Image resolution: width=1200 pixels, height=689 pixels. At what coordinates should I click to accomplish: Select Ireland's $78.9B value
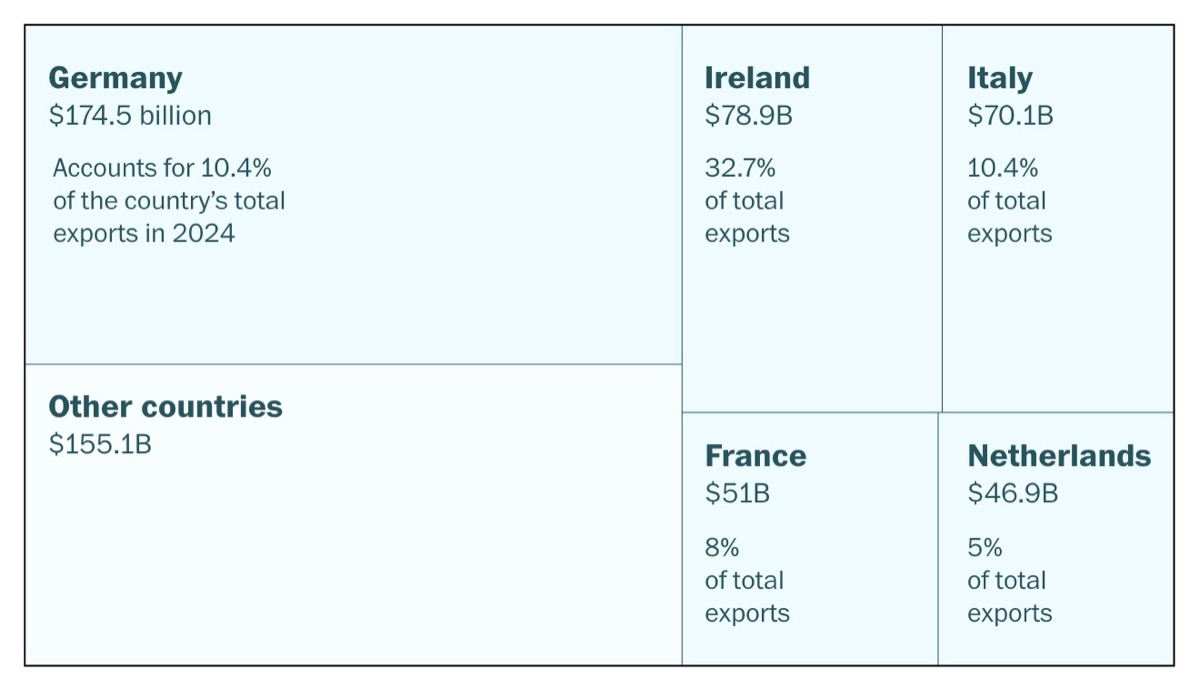point(748,116)
